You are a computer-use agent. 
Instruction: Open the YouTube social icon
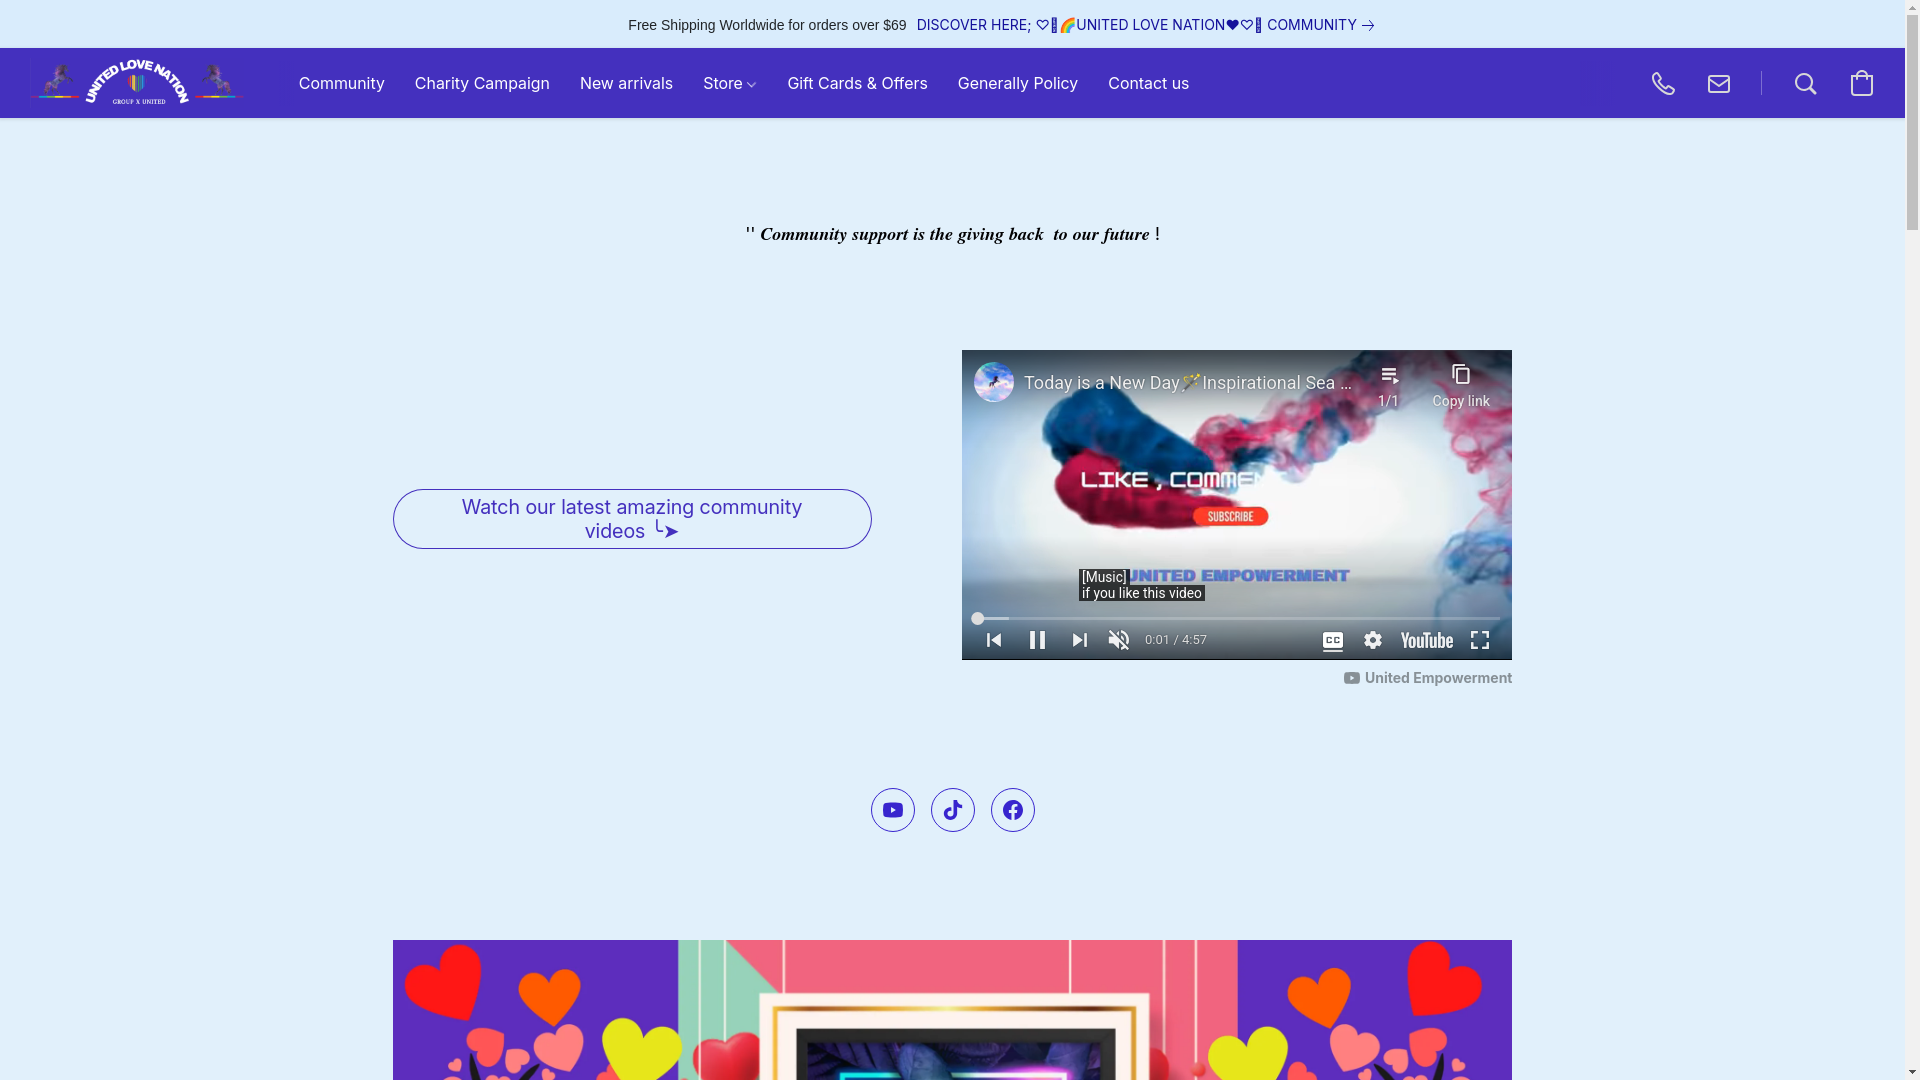[892, 810]
